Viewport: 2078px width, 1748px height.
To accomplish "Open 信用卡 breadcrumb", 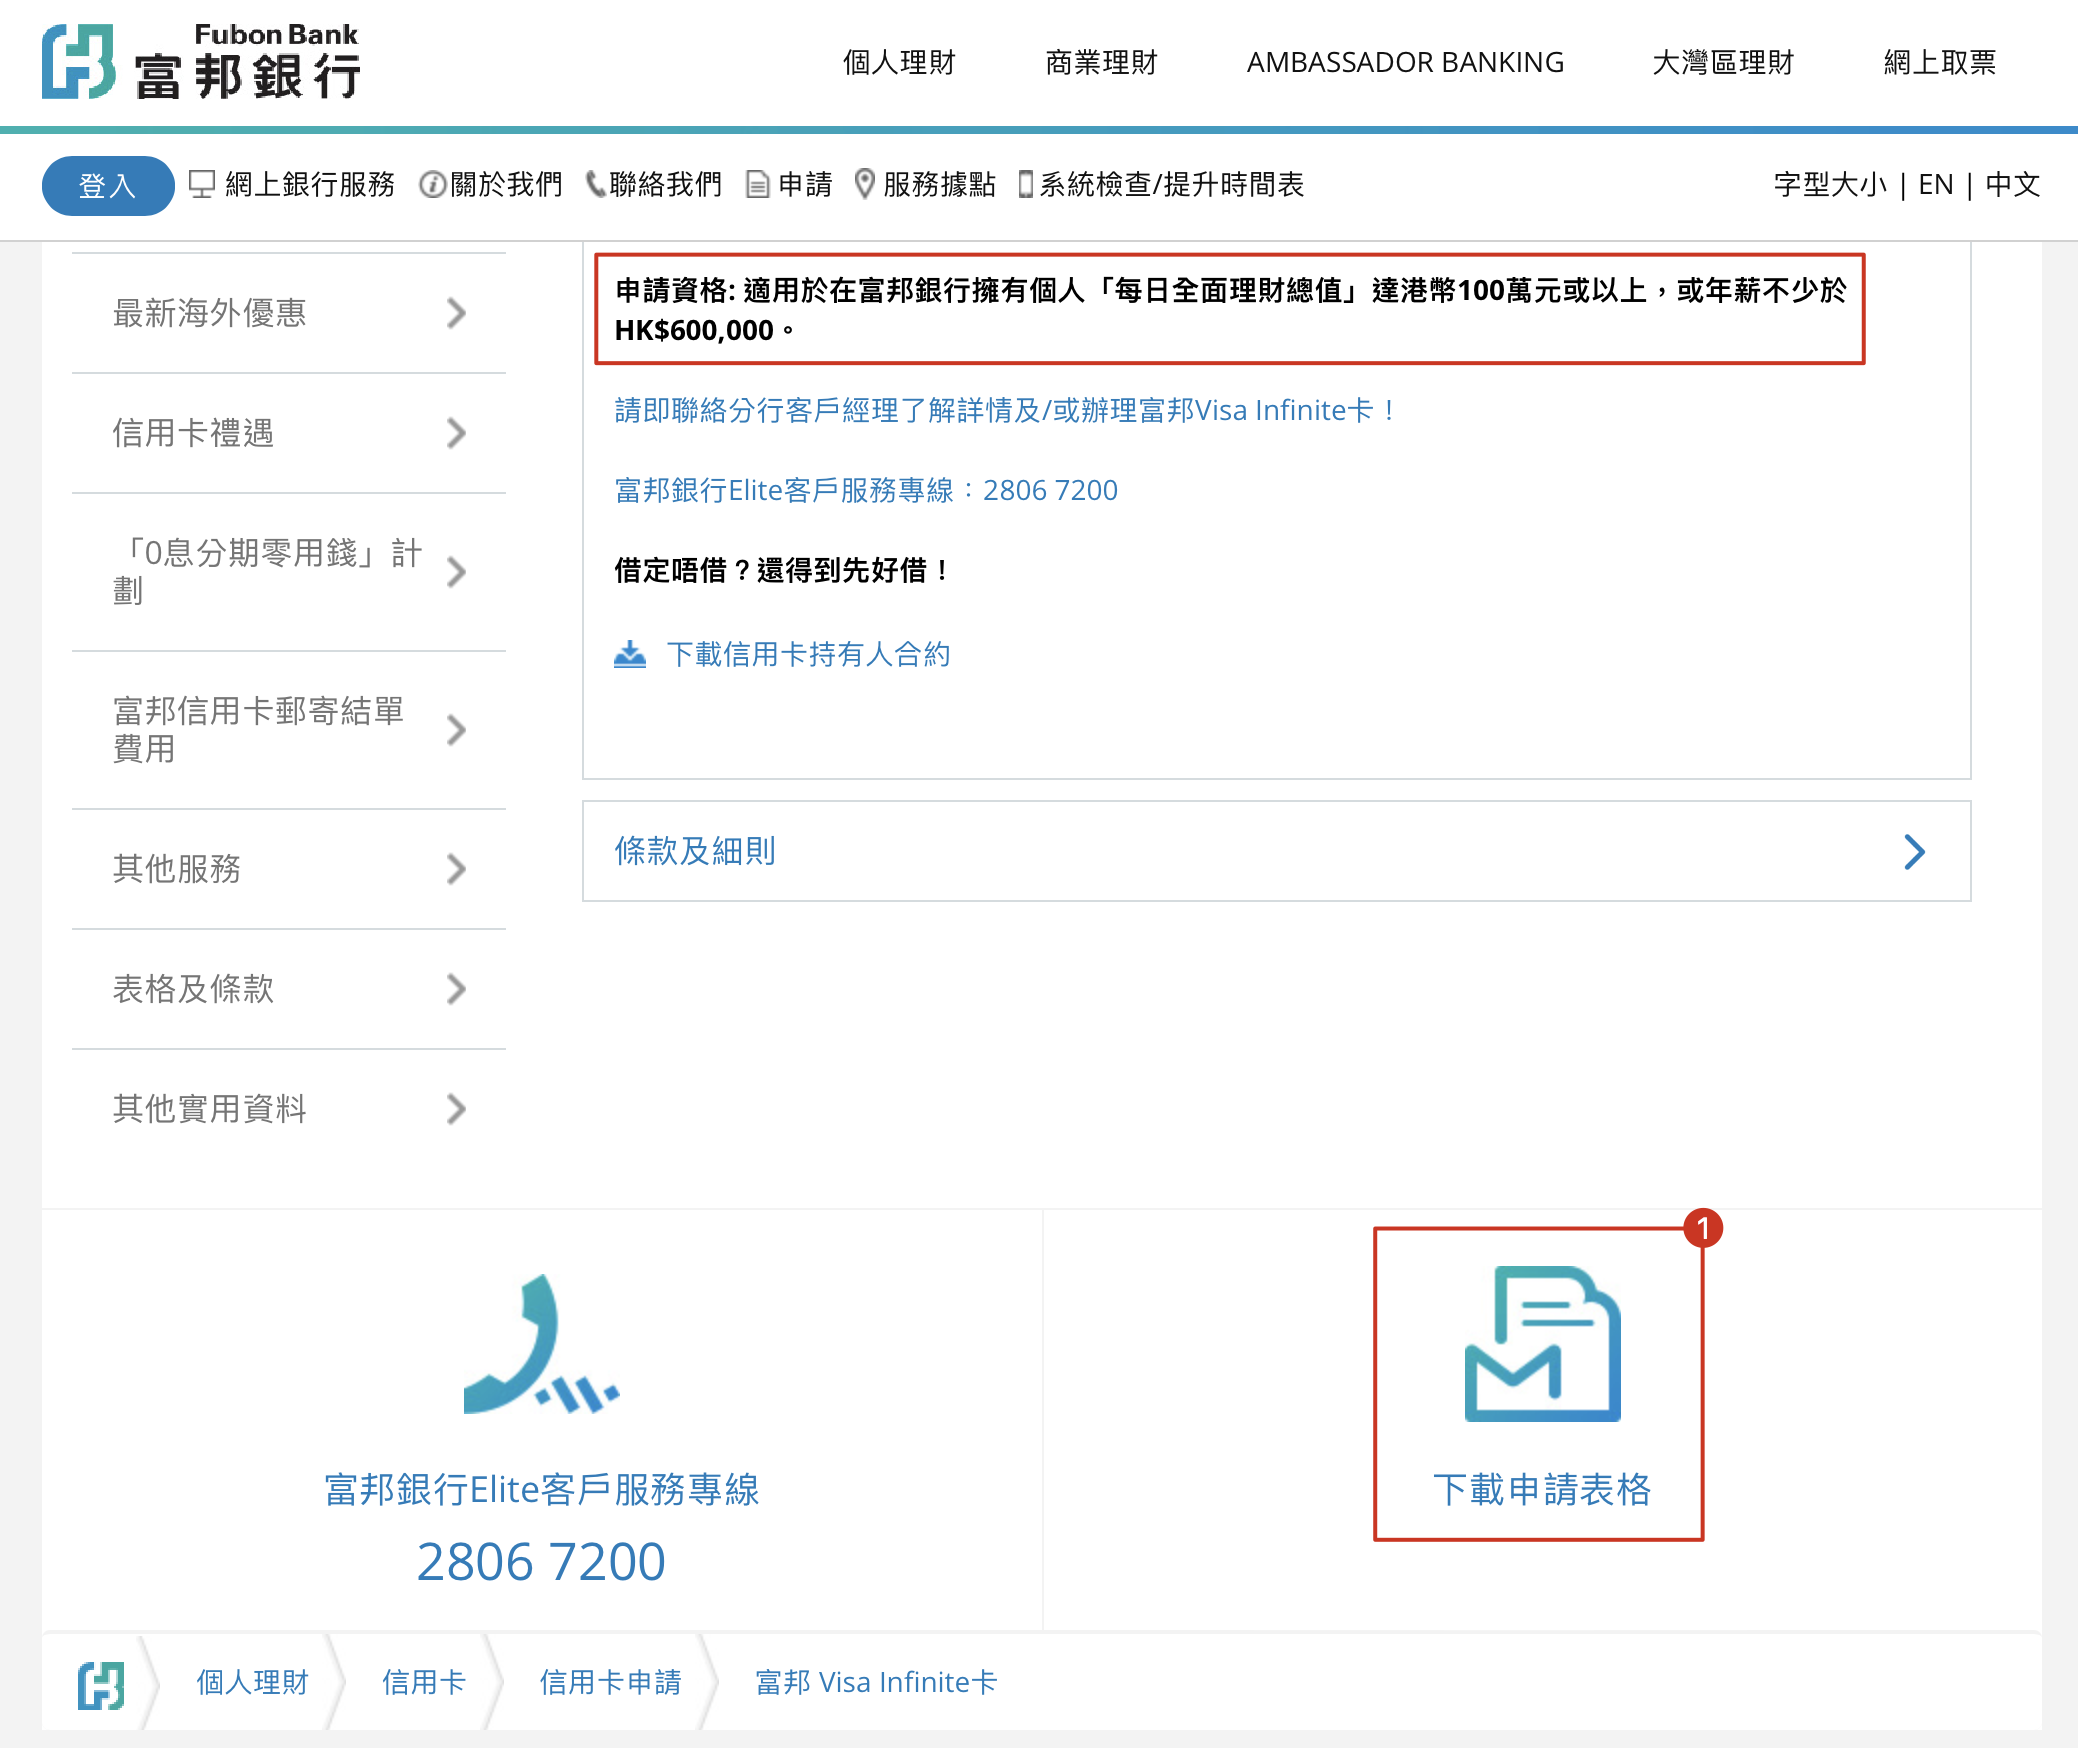I will 424,1683.
